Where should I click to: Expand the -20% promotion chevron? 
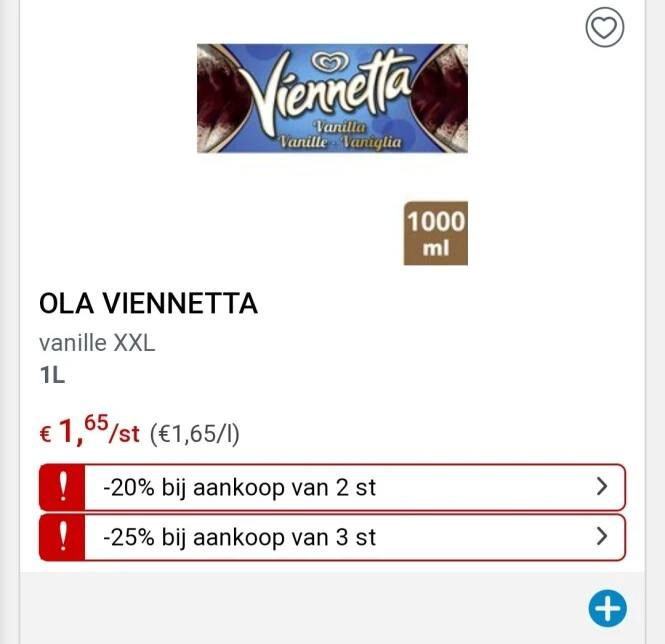tap(602, 487)
